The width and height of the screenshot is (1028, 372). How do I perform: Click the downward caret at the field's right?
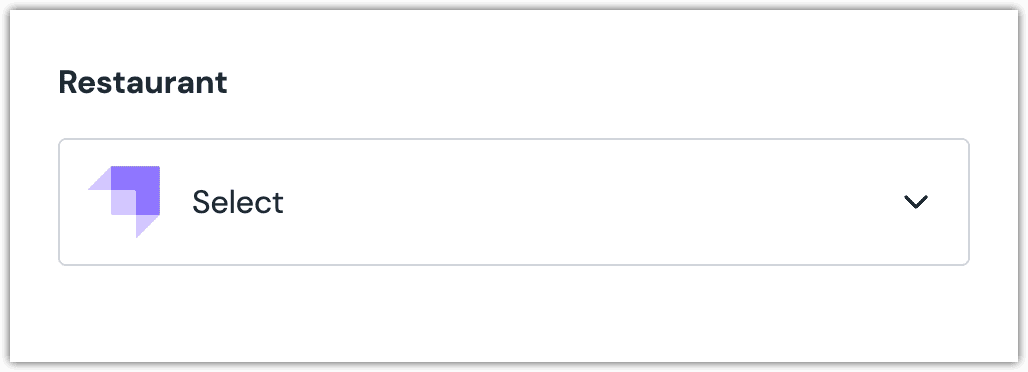915,202
